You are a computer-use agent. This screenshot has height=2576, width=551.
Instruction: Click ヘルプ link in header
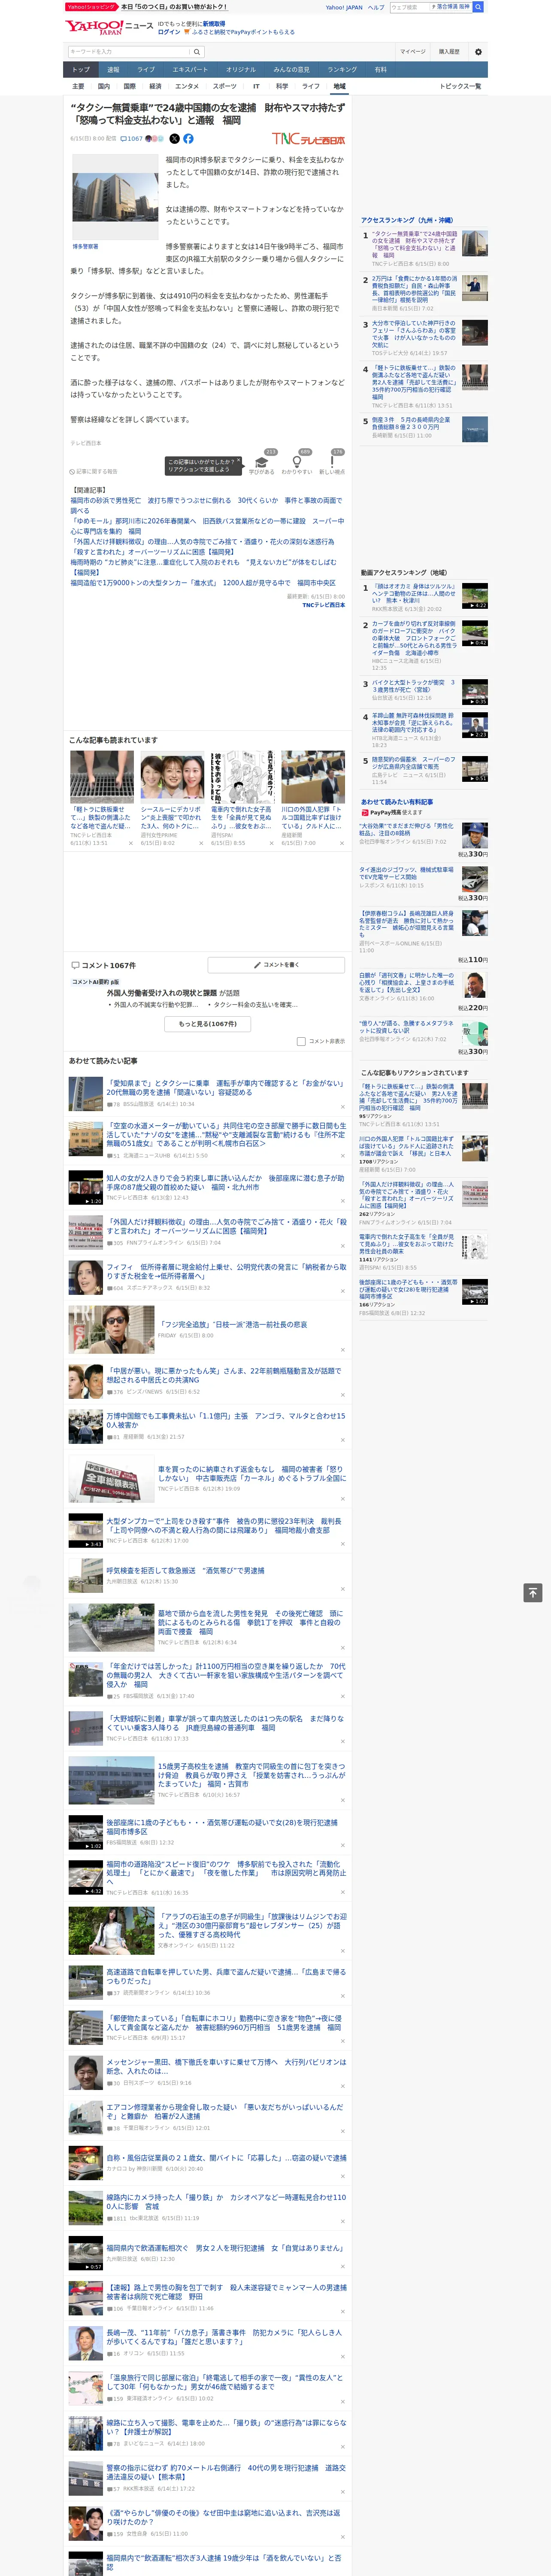pyautogui.click(x=376, y=7)
